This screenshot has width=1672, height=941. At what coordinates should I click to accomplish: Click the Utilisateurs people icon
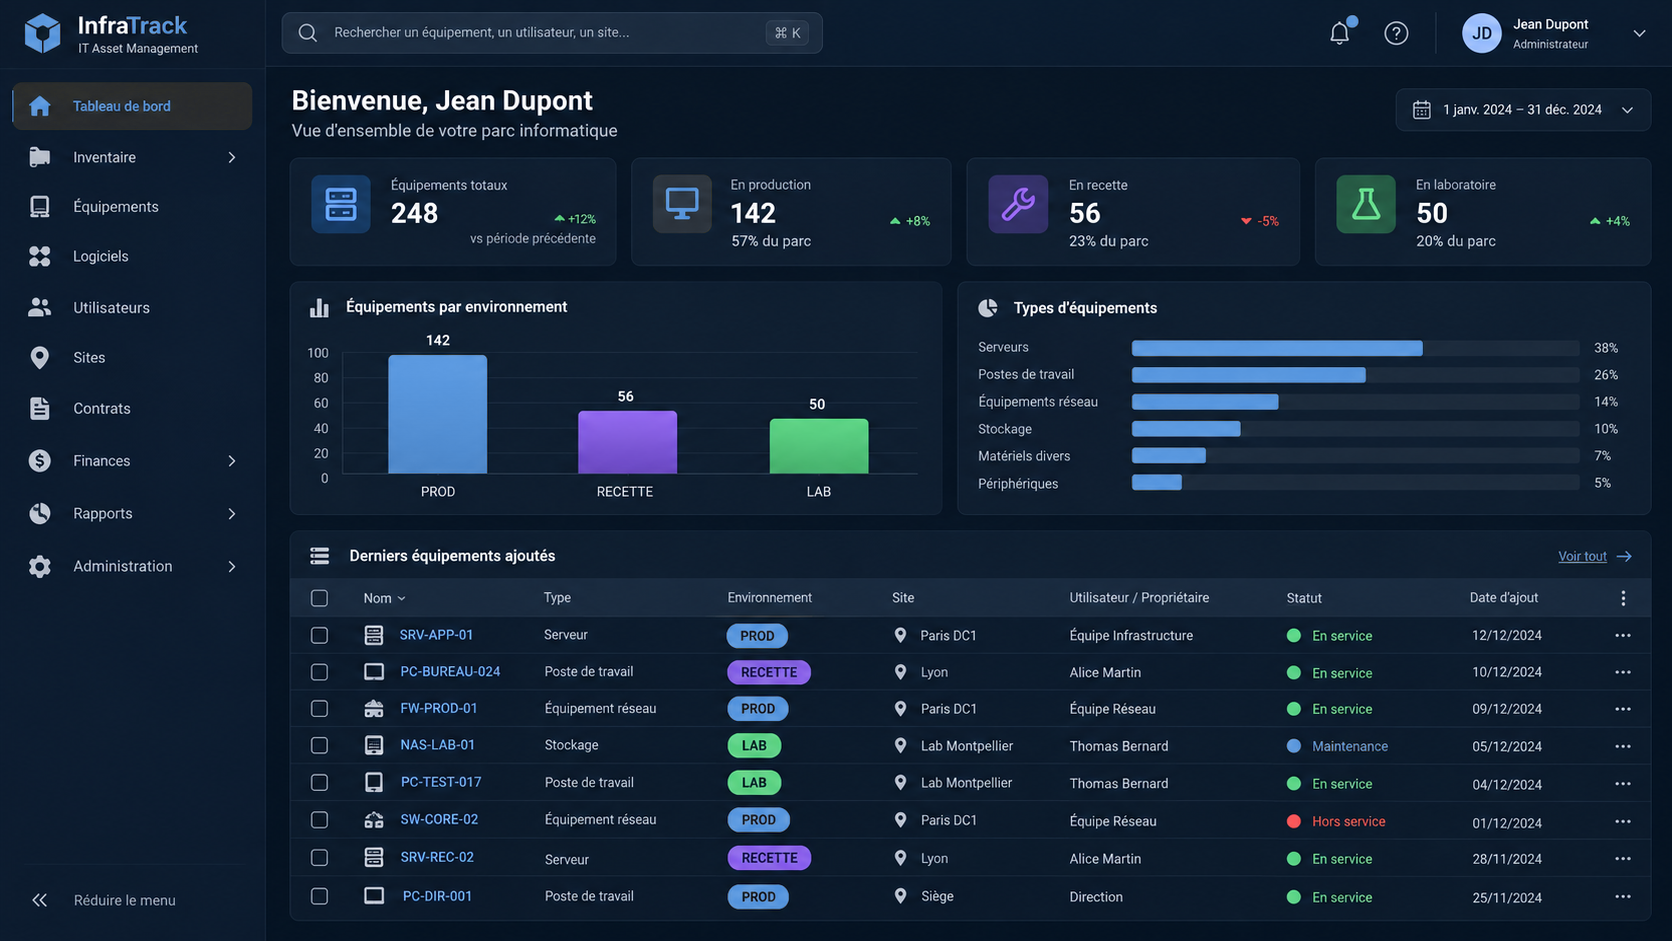(x=40, y=308)
